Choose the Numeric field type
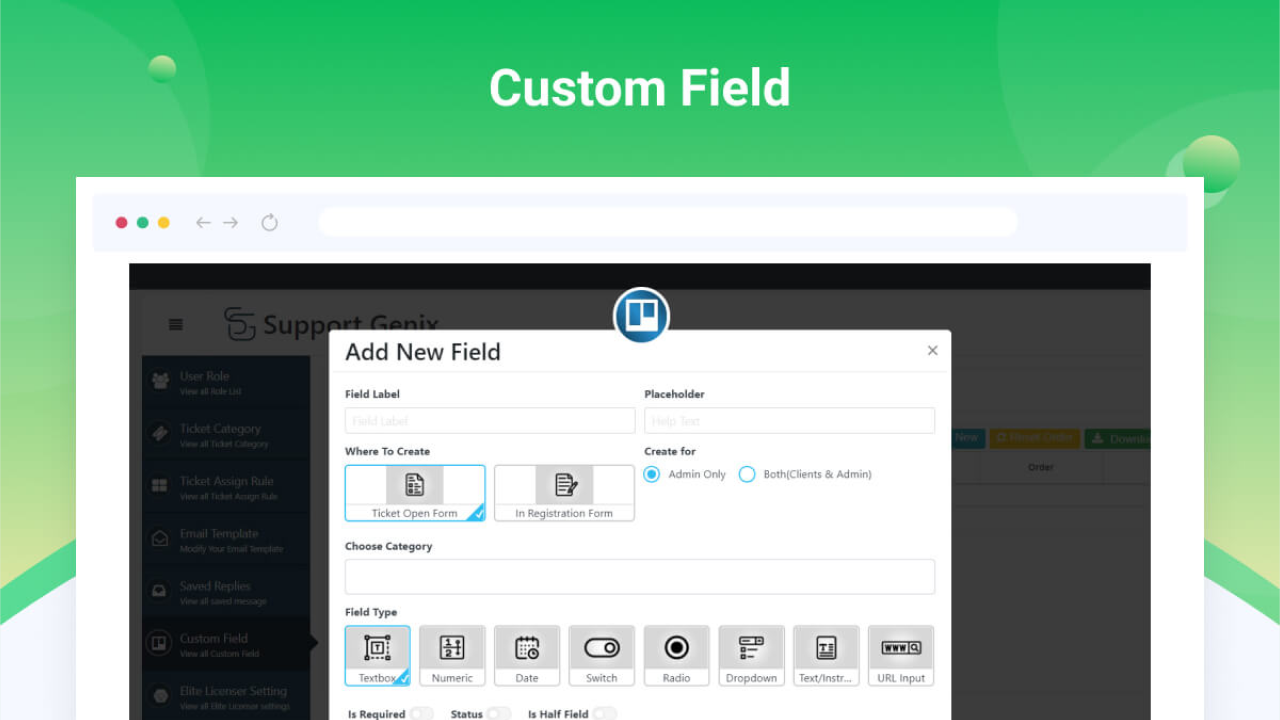This screenshot has height=720, width=1280. [x=452, y=656]
